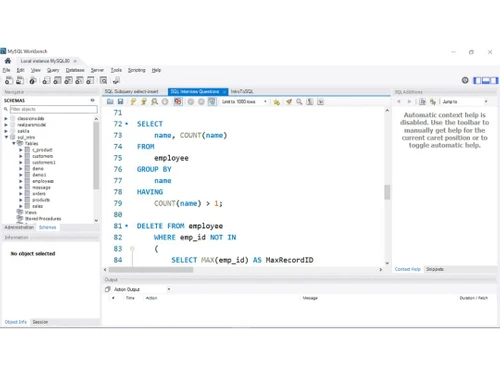The height and width of the screenshot is (375, 500).
Task: Toggle auto-commit mode icon
Action: pyautogui.click(x=212, y=102)
